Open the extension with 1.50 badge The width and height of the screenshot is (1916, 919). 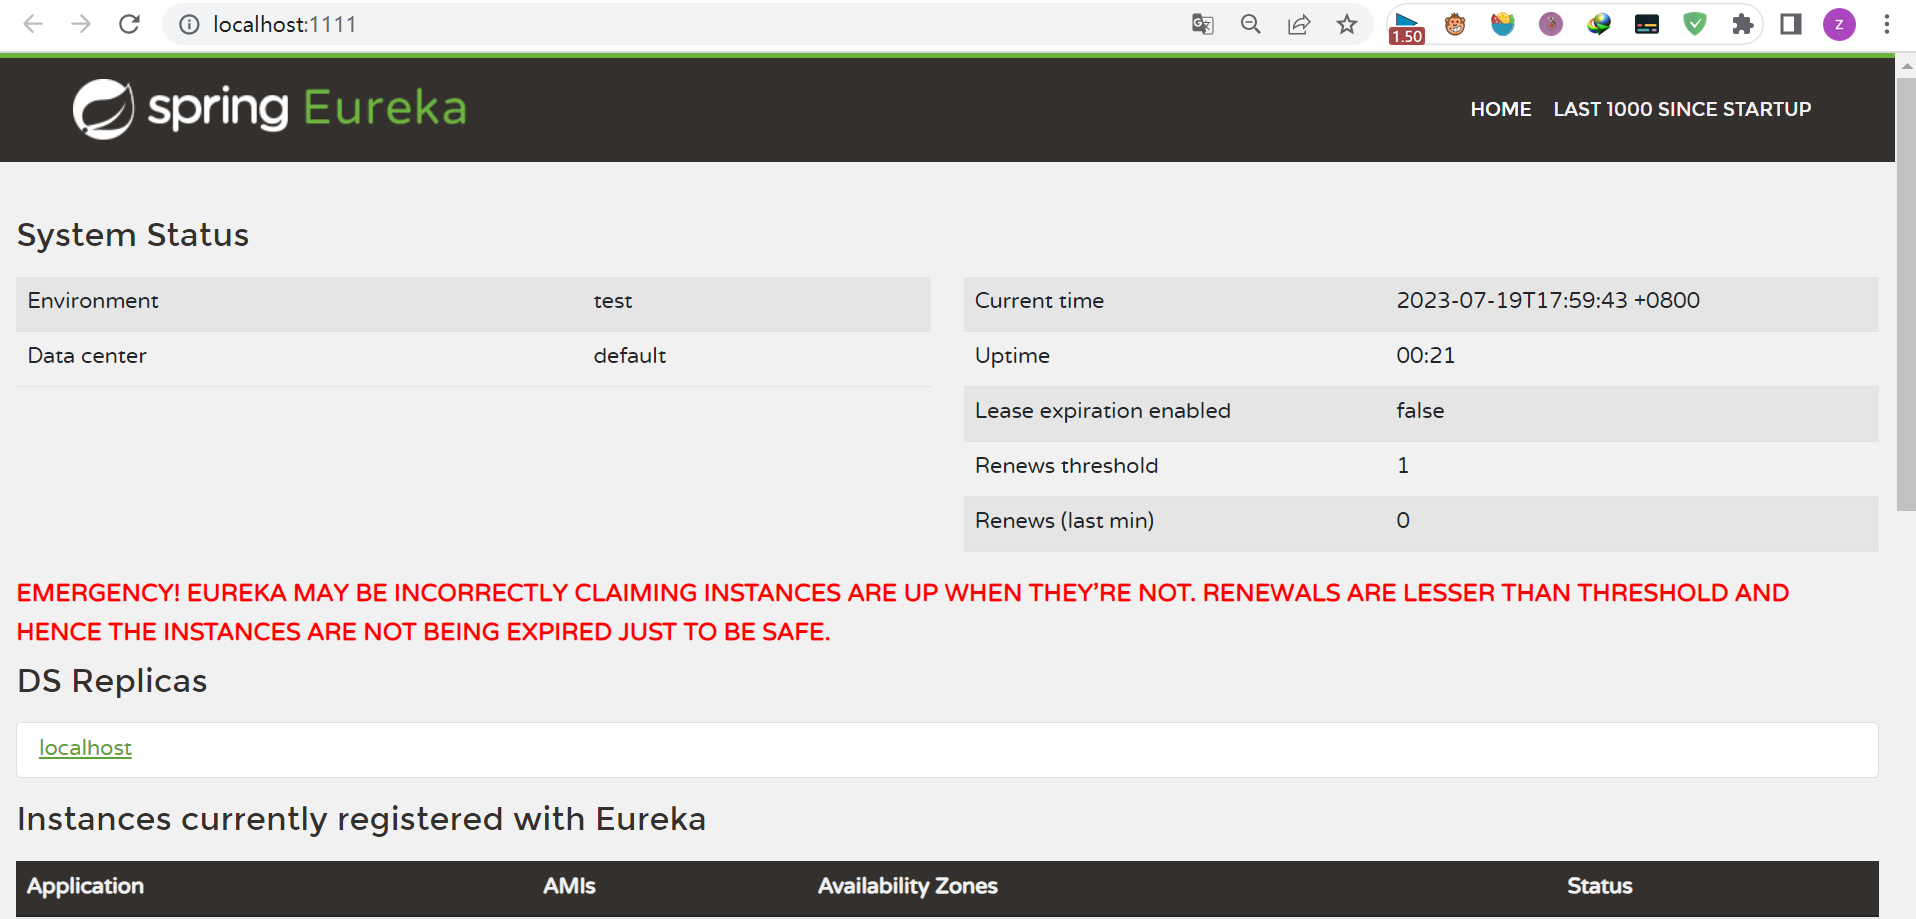(1407, 27)
